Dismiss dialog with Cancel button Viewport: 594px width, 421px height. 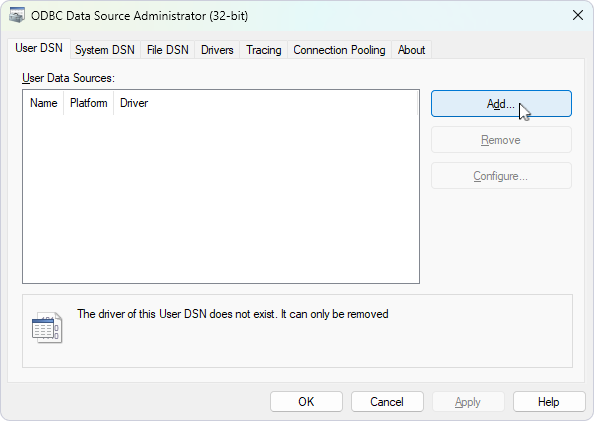[387, 402]
